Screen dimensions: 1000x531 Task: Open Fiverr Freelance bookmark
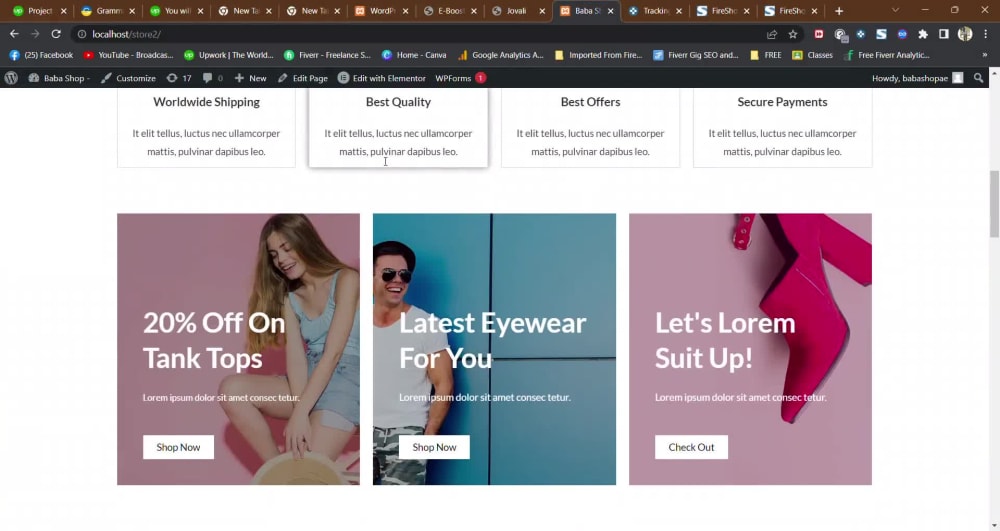[x=327, y=55]
